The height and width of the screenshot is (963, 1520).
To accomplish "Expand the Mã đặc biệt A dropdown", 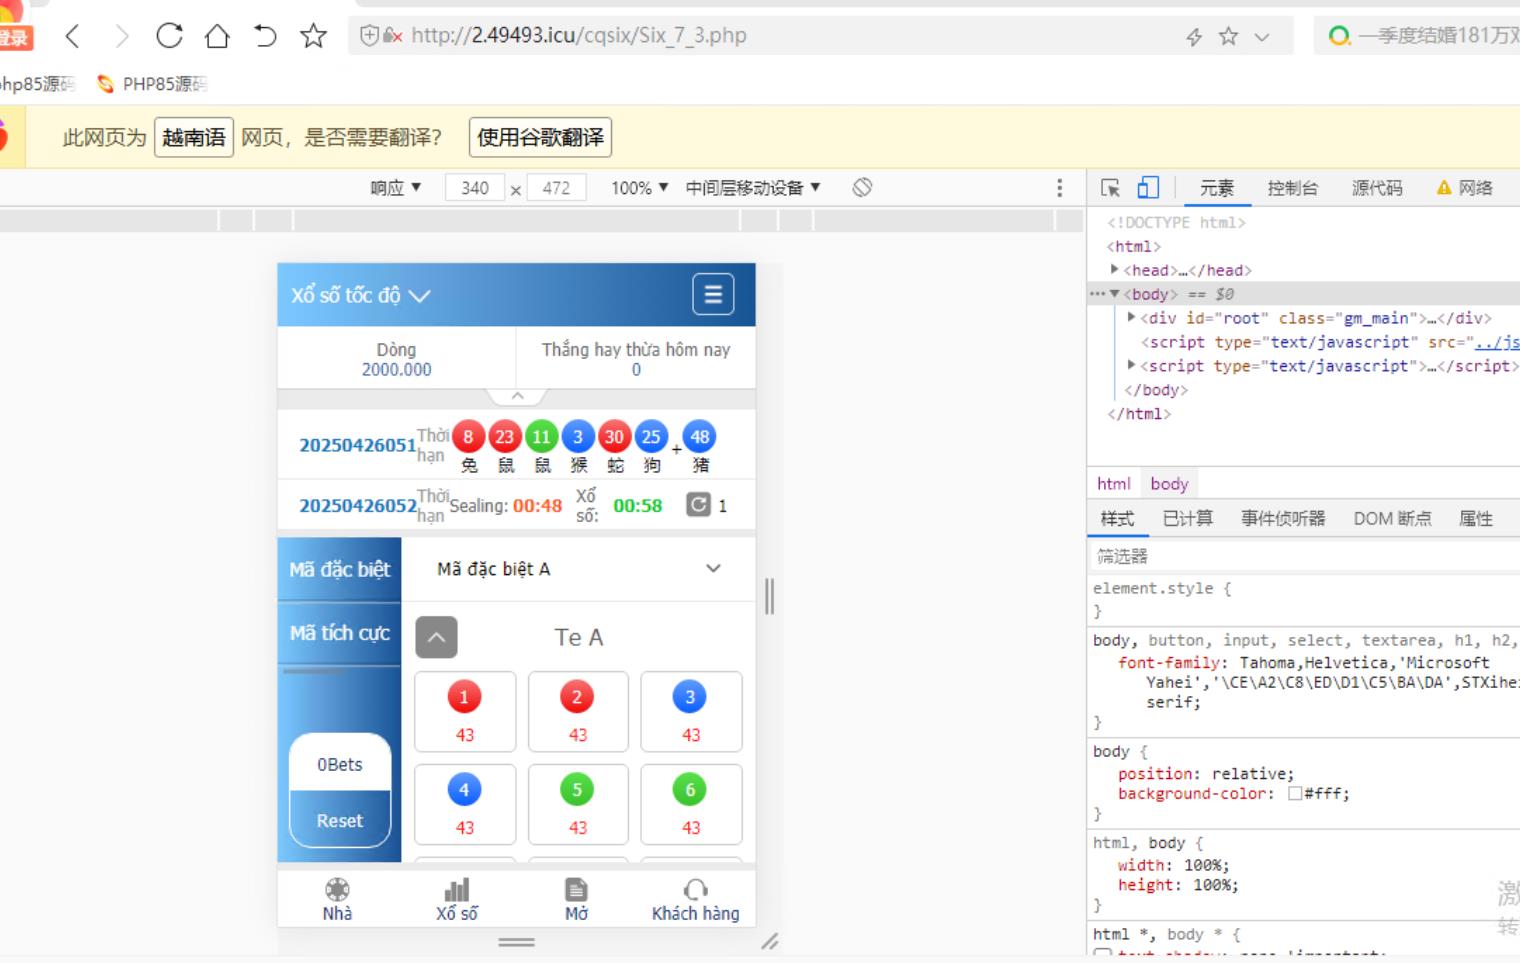I will click(x=713, y=569).
